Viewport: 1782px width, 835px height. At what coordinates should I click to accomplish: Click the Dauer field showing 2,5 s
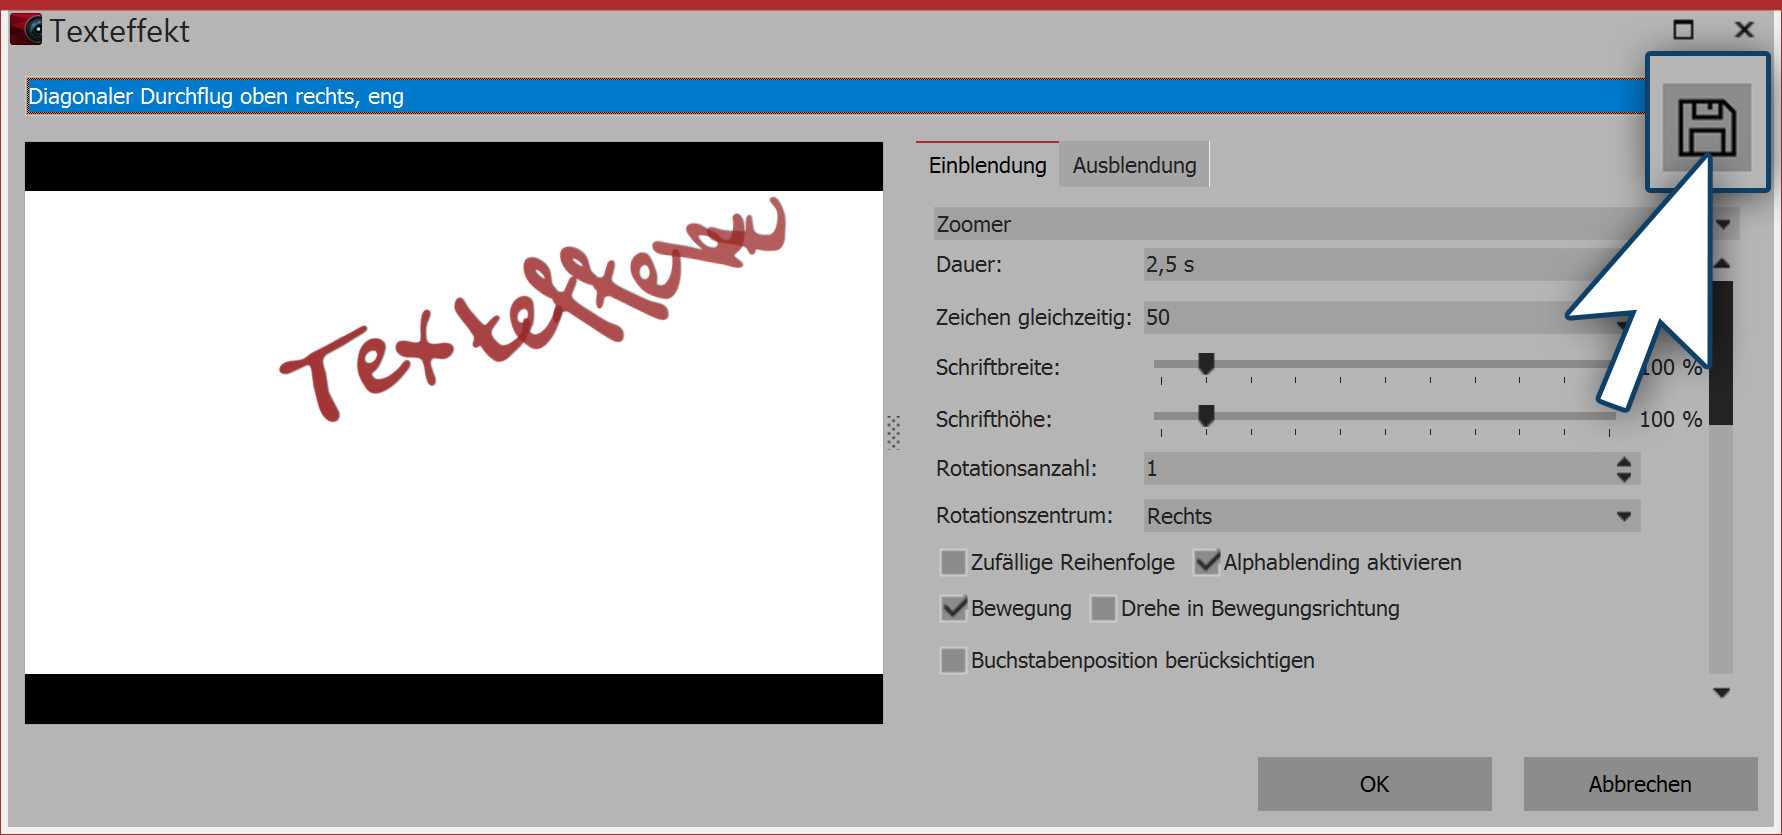(1391, 265)
